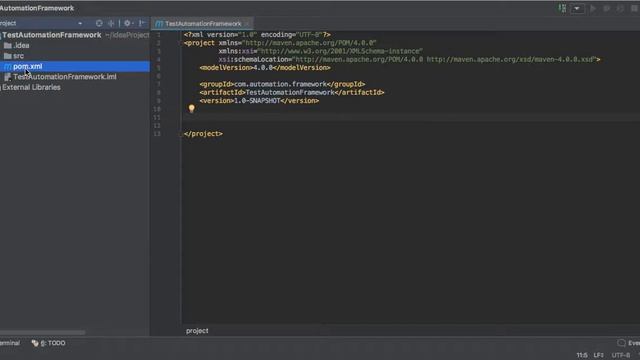Click the groupId line in editor
The image size is (640, 360).
coord(282,84)
